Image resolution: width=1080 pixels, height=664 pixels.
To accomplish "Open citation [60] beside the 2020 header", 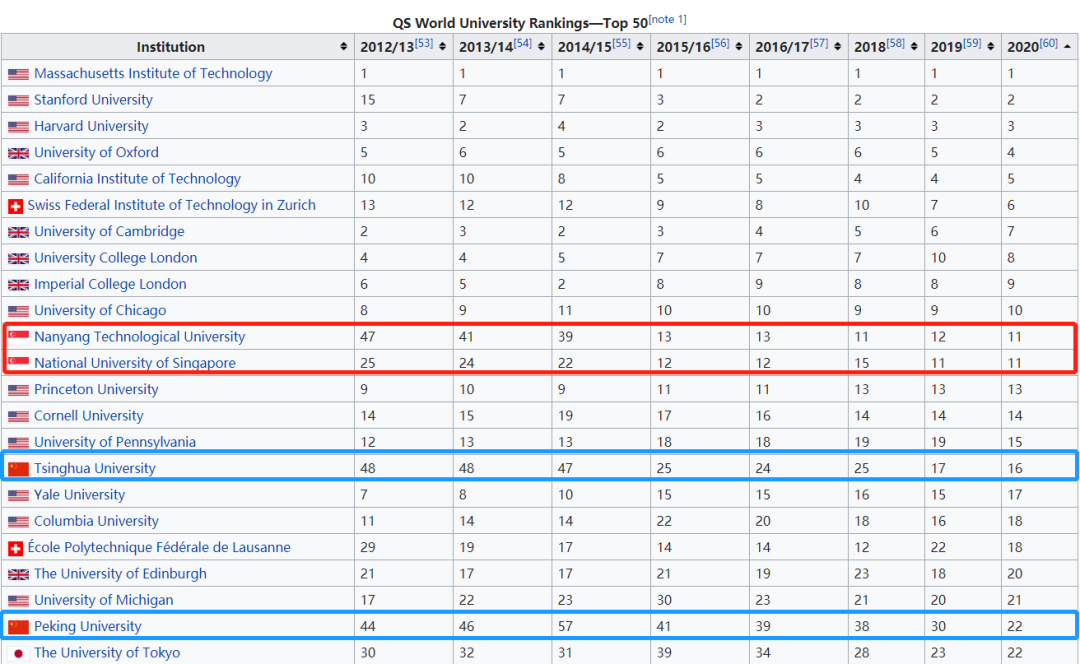I will (1048, 43).
